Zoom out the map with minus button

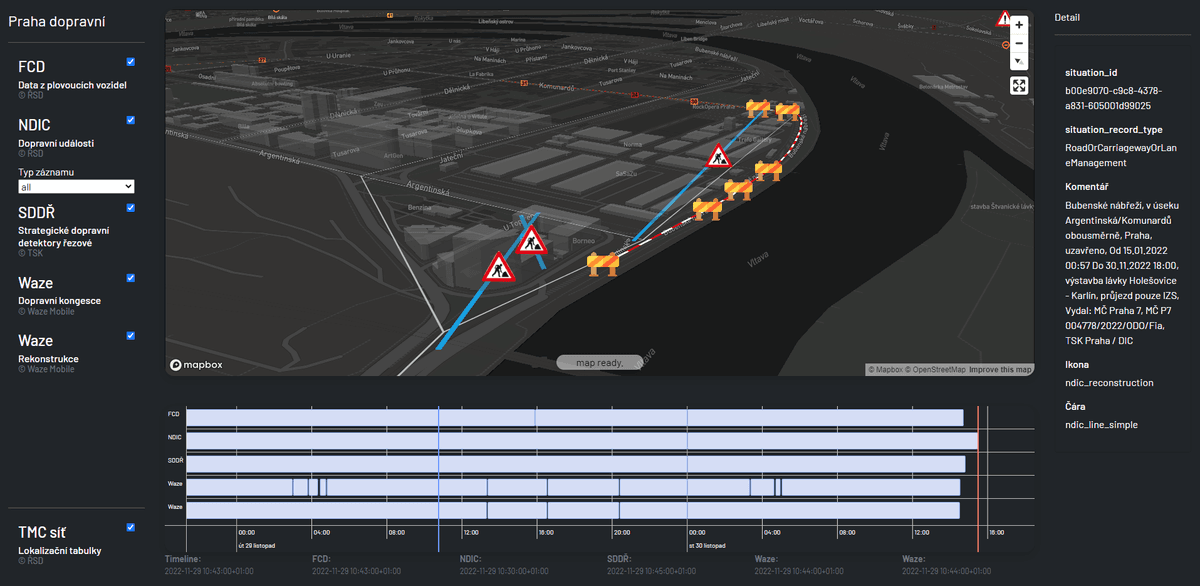point(1018,43)
